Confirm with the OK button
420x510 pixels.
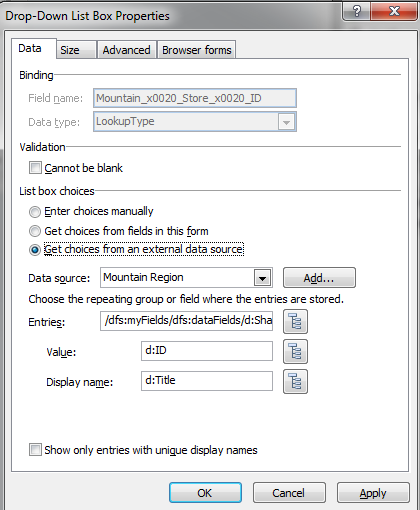pos(205,493)
